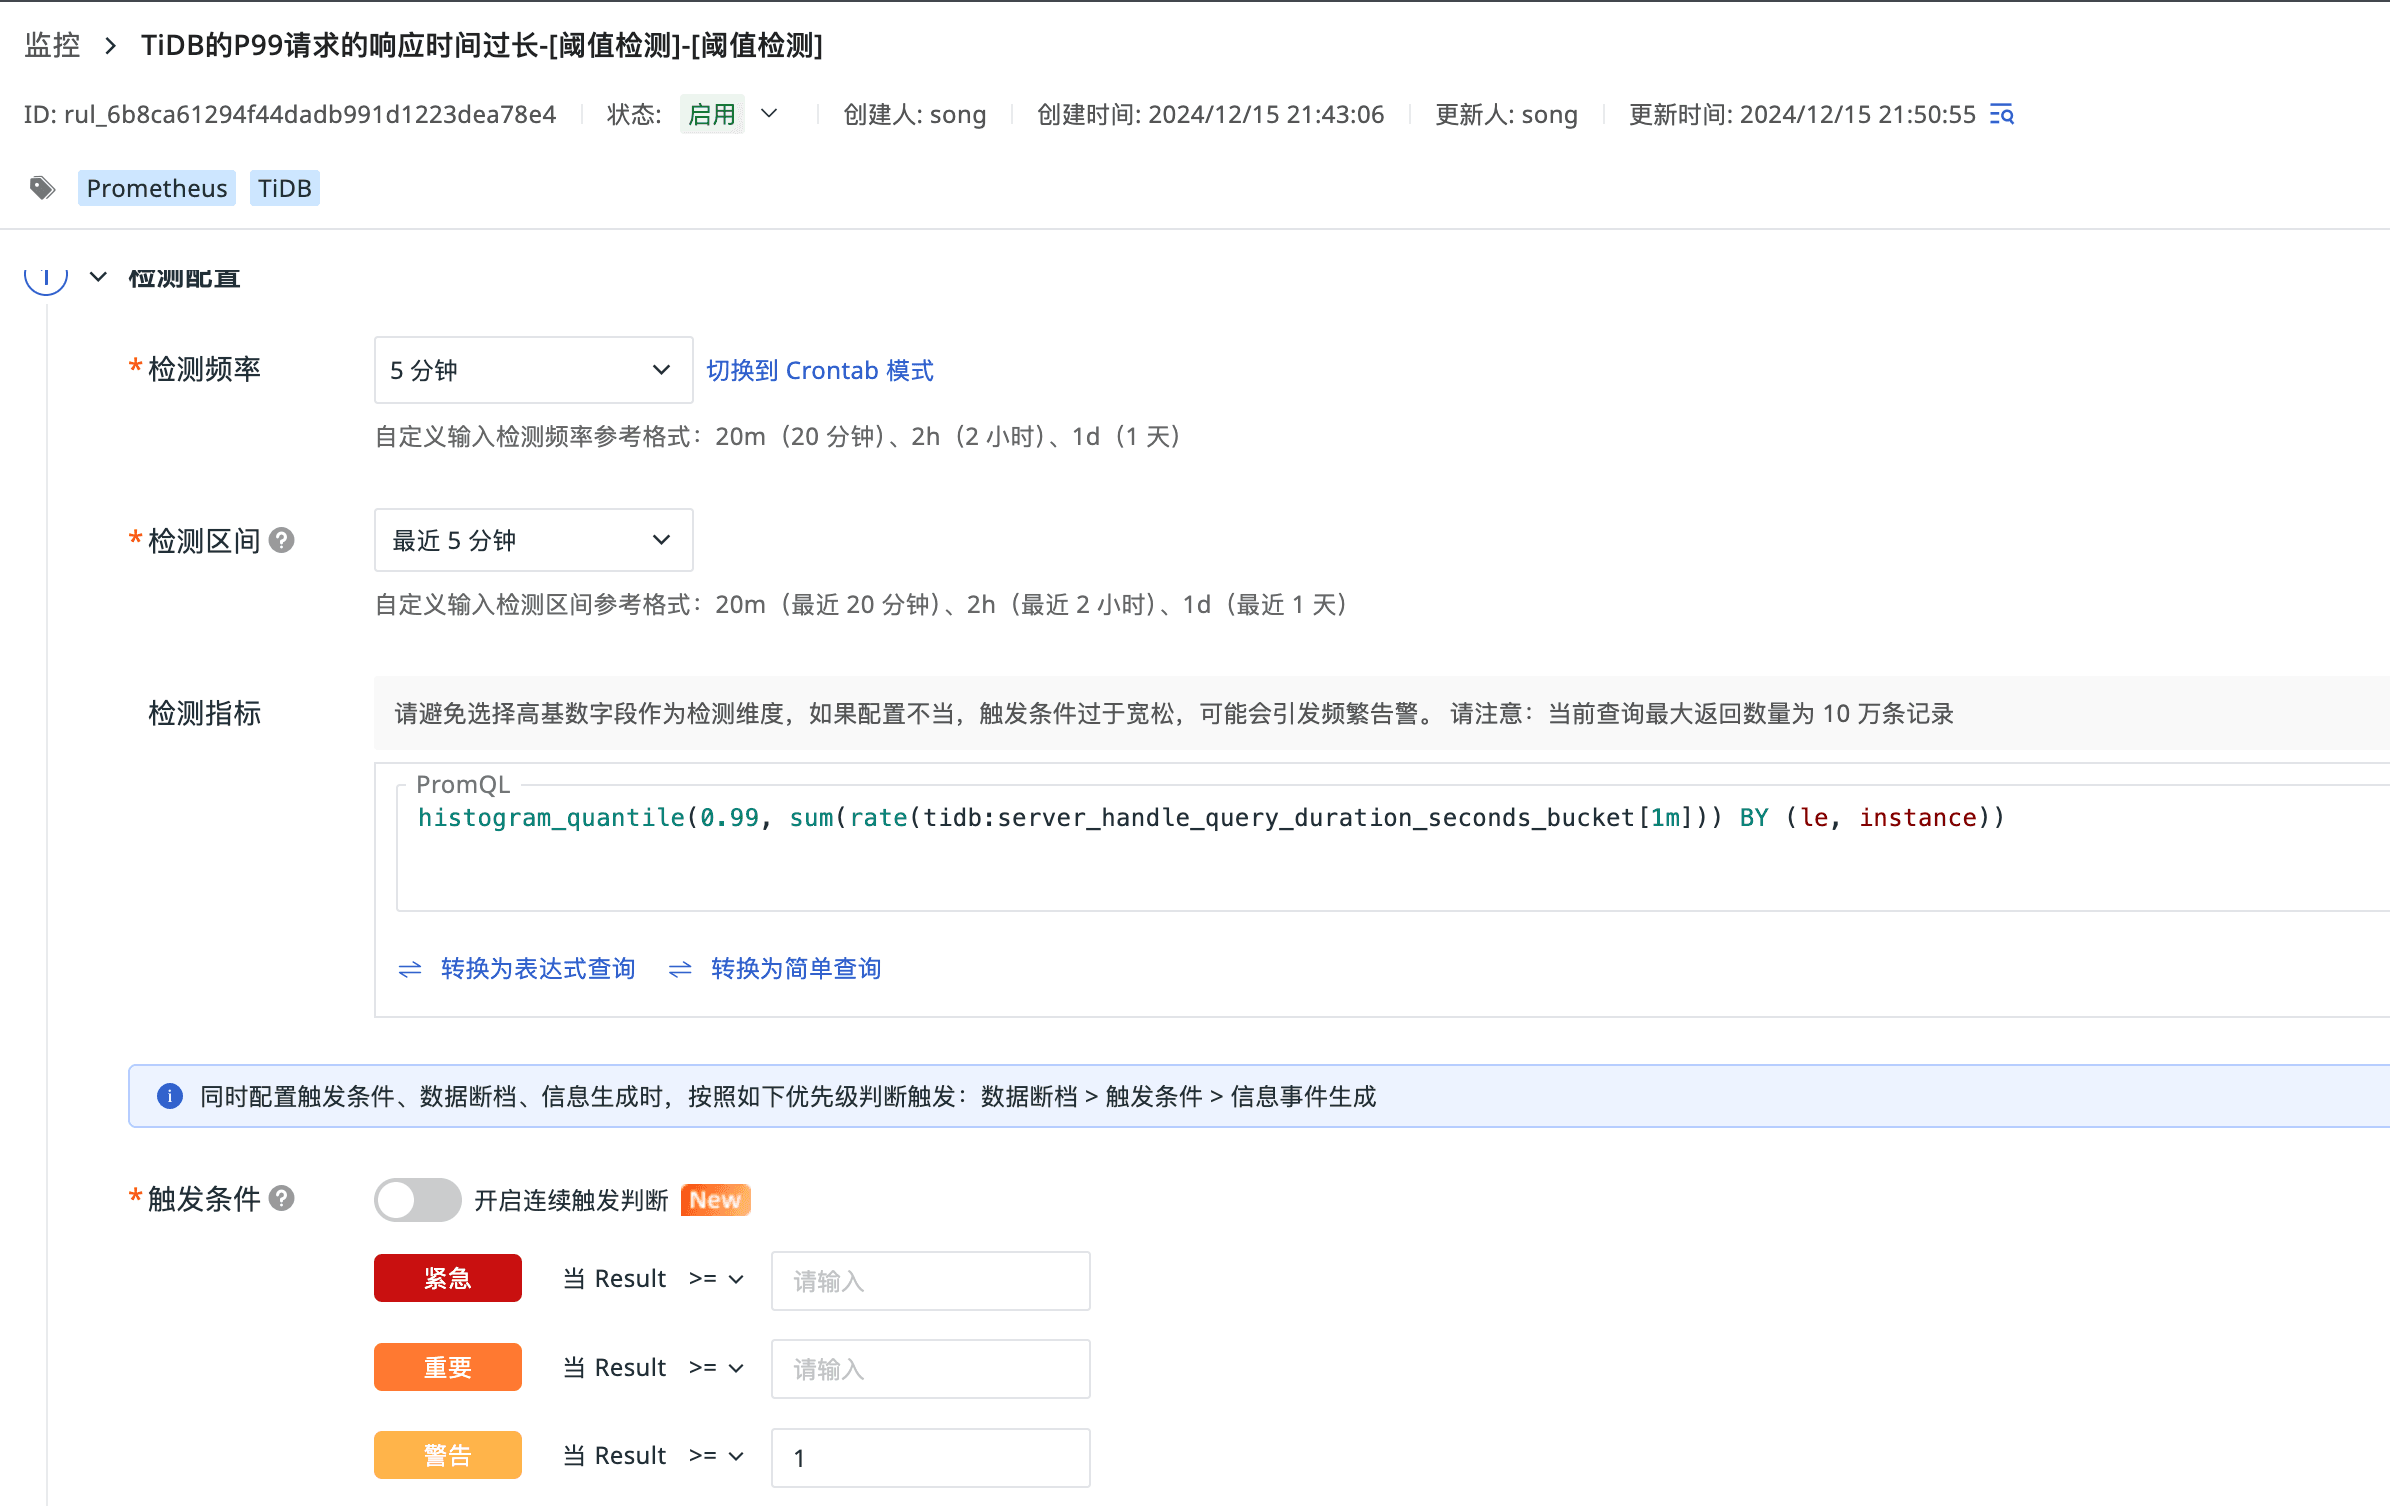This screenshot has height=1506, width=2390.
Task: Go back to 监控 breadcrumb
Action: point(52,45)
